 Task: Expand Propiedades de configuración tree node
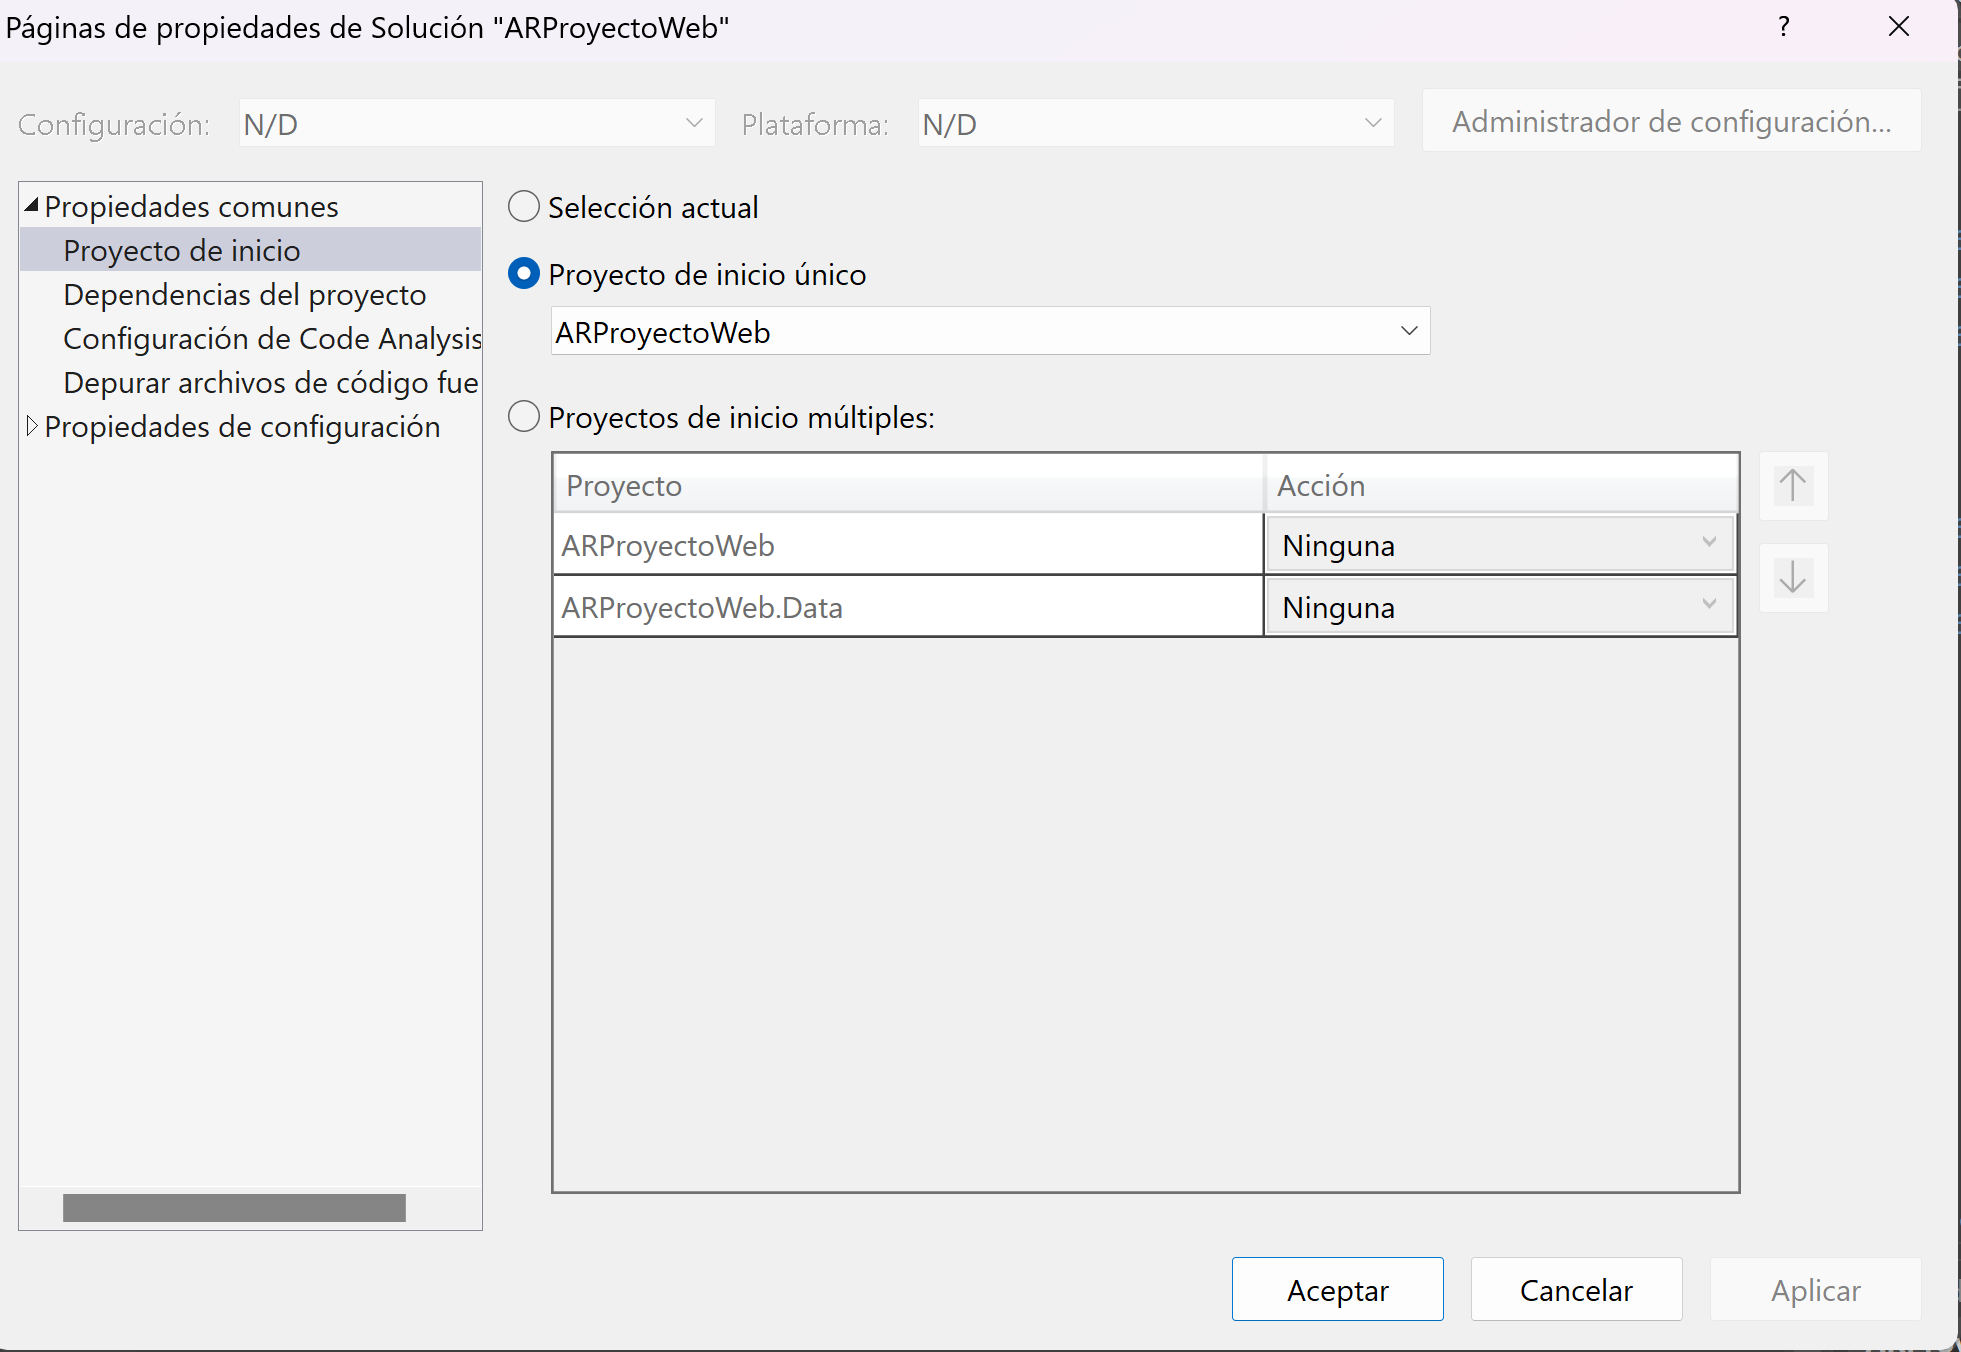(32, 426)
